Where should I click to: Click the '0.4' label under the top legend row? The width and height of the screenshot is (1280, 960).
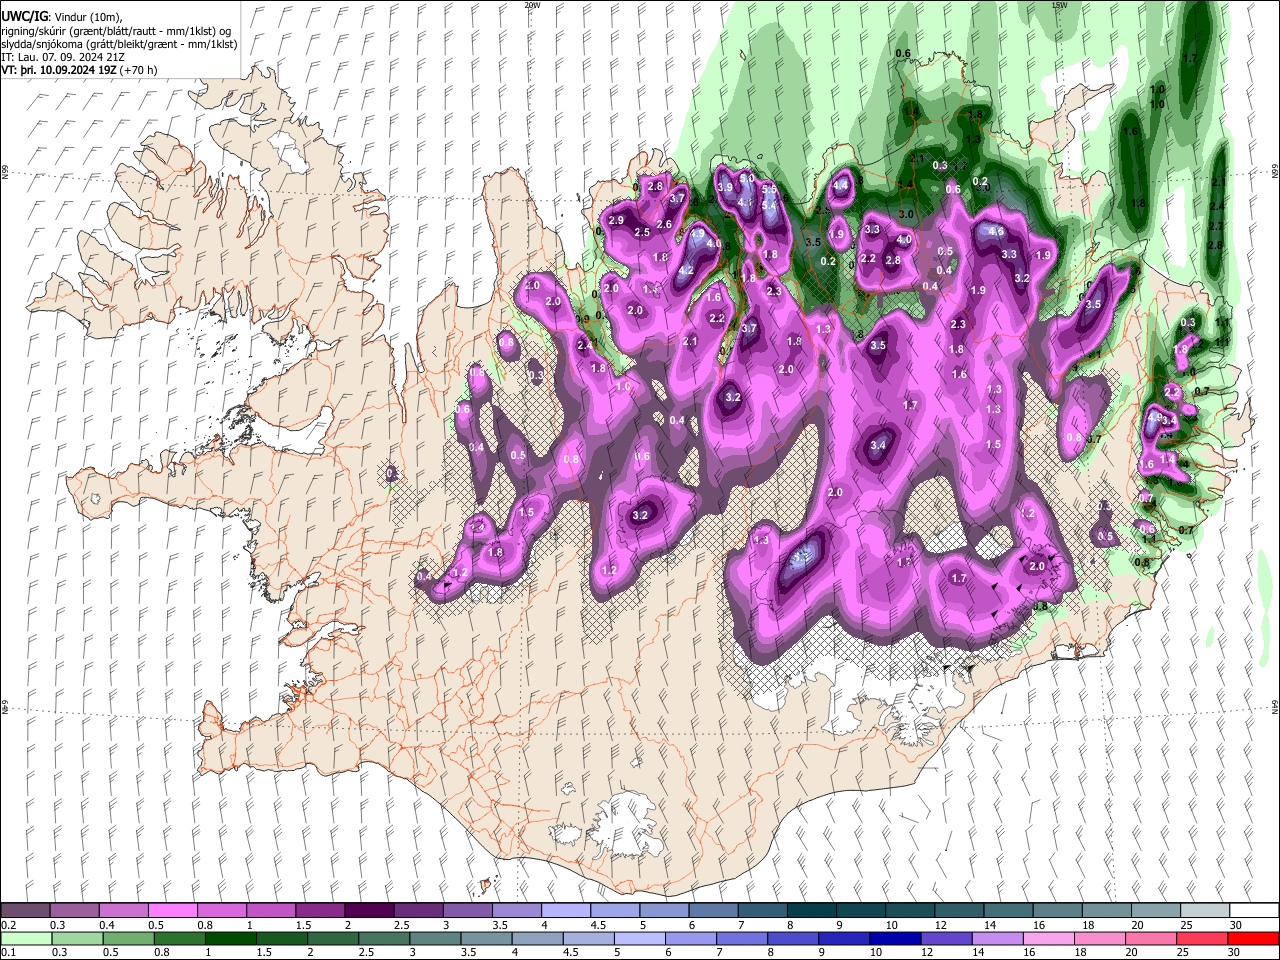[106, 925]
